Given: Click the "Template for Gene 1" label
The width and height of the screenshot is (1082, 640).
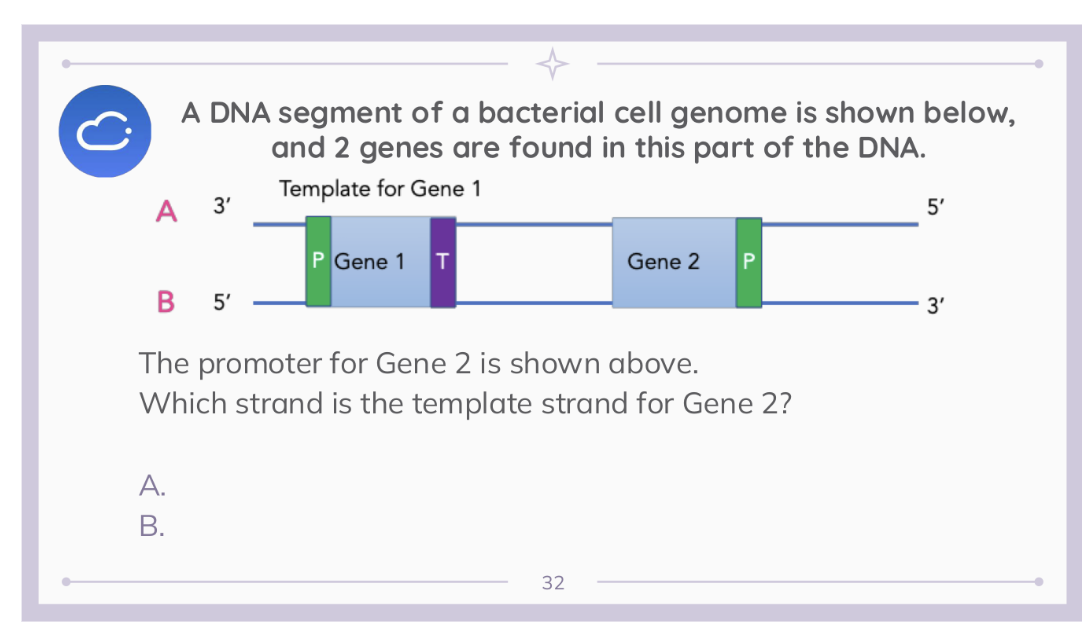Looking at the screenshot, I should 380,189.
